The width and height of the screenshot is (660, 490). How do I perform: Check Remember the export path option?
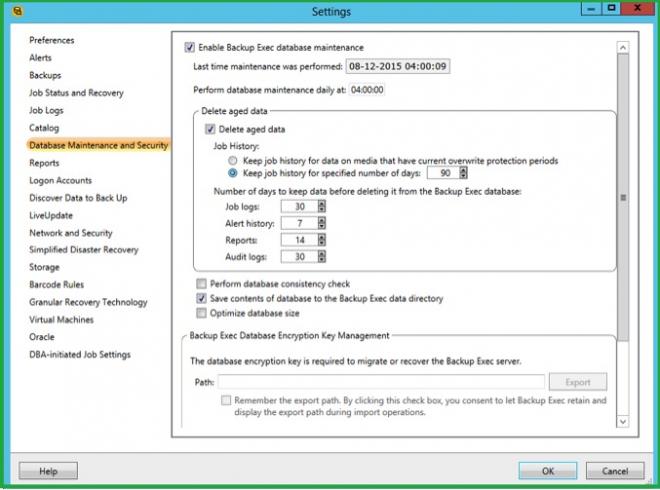[x=226, y=400]
